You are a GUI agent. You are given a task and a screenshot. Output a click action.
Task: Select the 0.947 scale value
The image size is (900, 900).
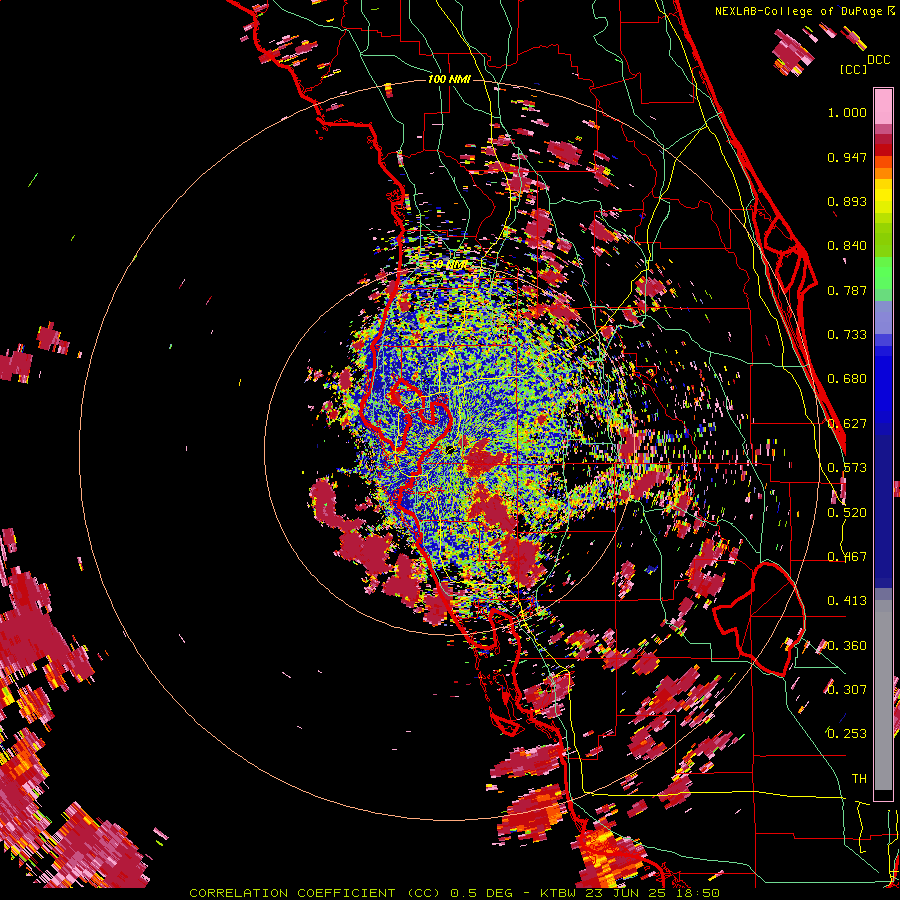(847, 157)
